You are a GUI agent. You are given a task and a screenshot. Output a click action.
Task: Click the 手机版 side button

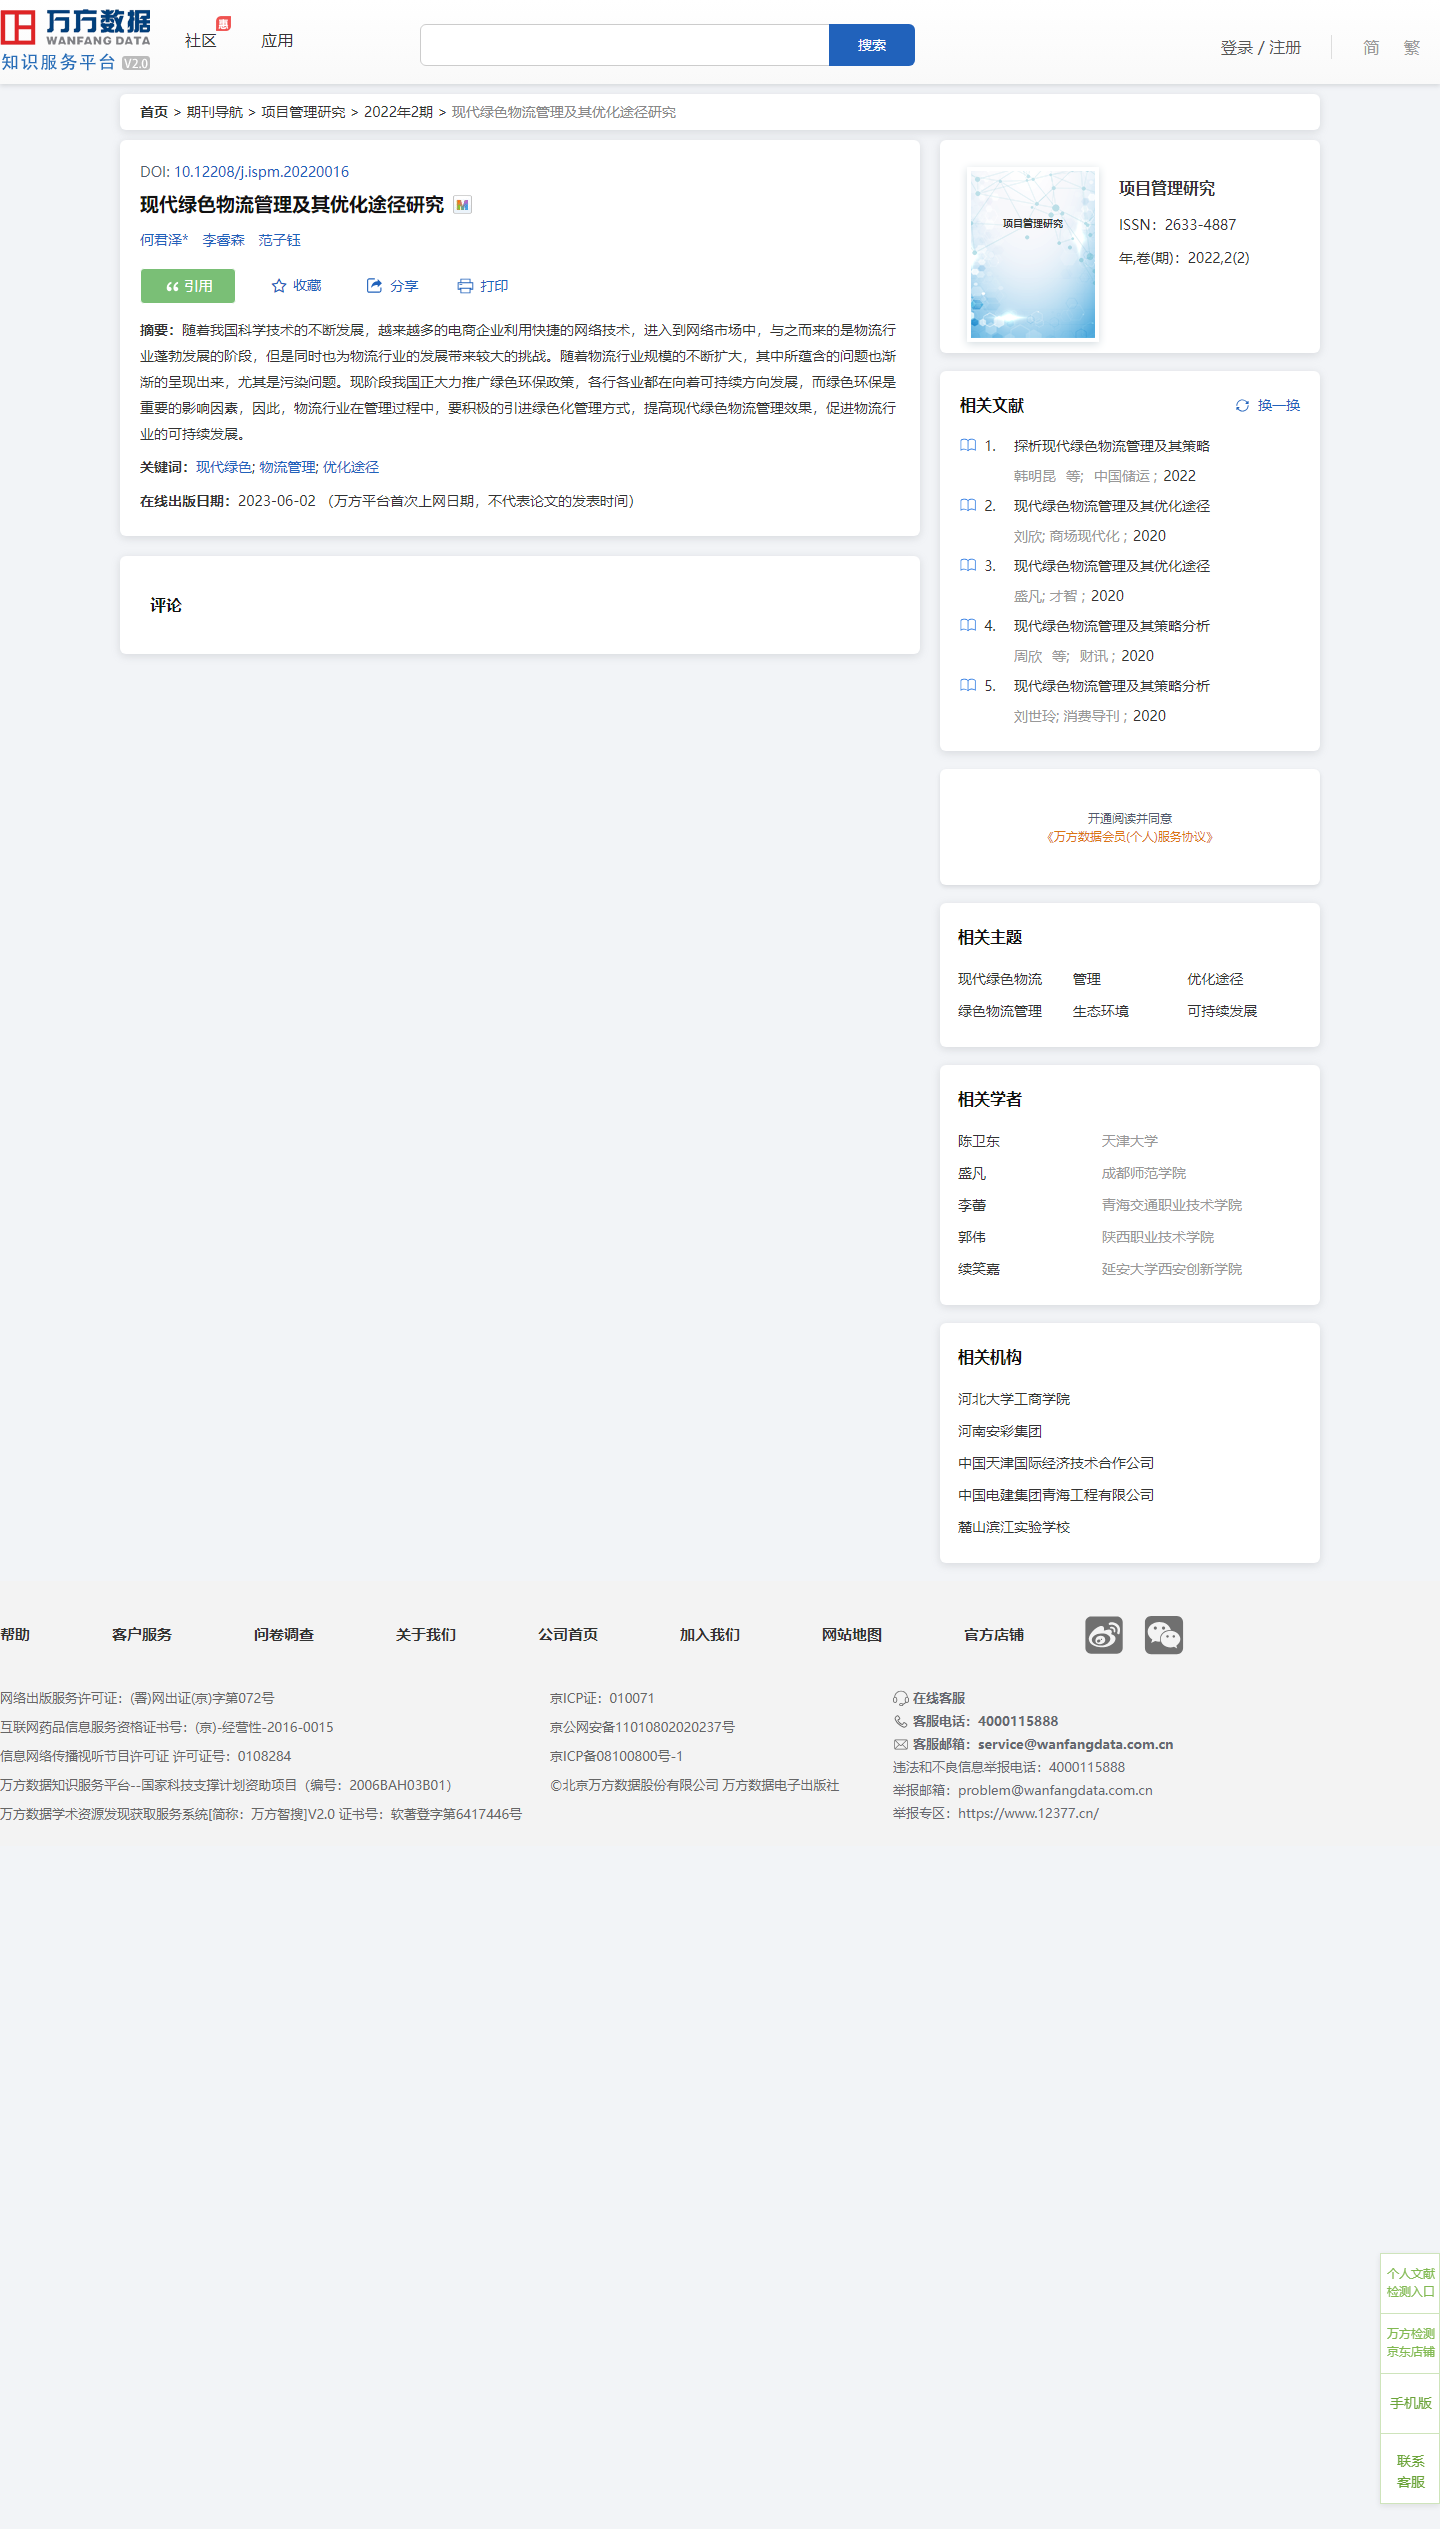click(x=1410, y=2403)
